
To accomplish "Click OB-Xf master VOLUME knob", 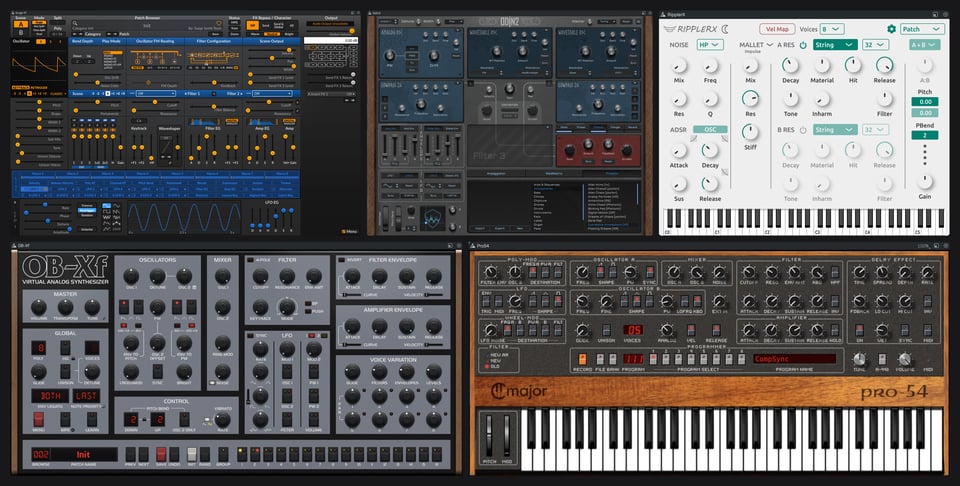I will point(38,307).
